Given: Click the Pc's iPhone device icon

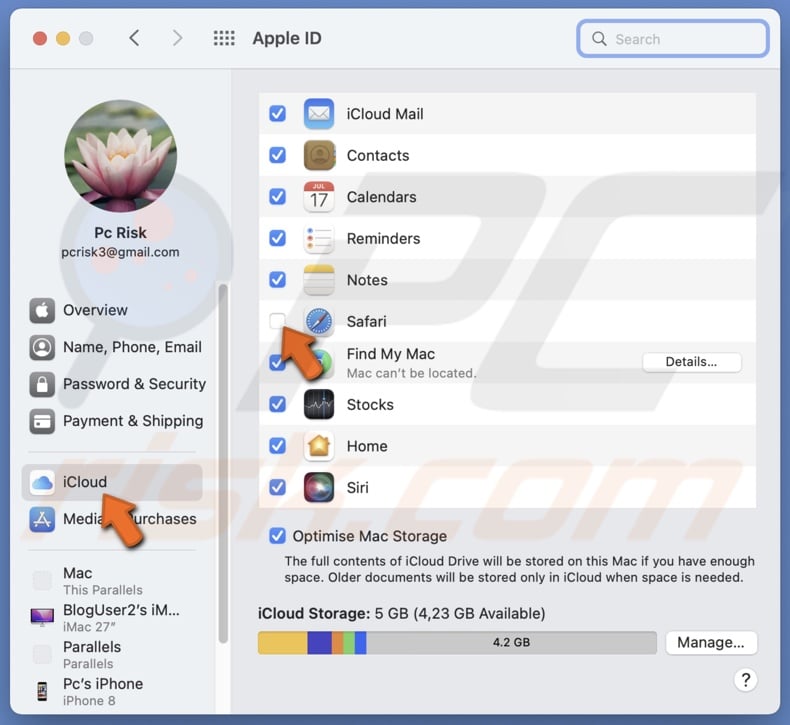Looking at the screenshot, I should click(x=42, y=691).
